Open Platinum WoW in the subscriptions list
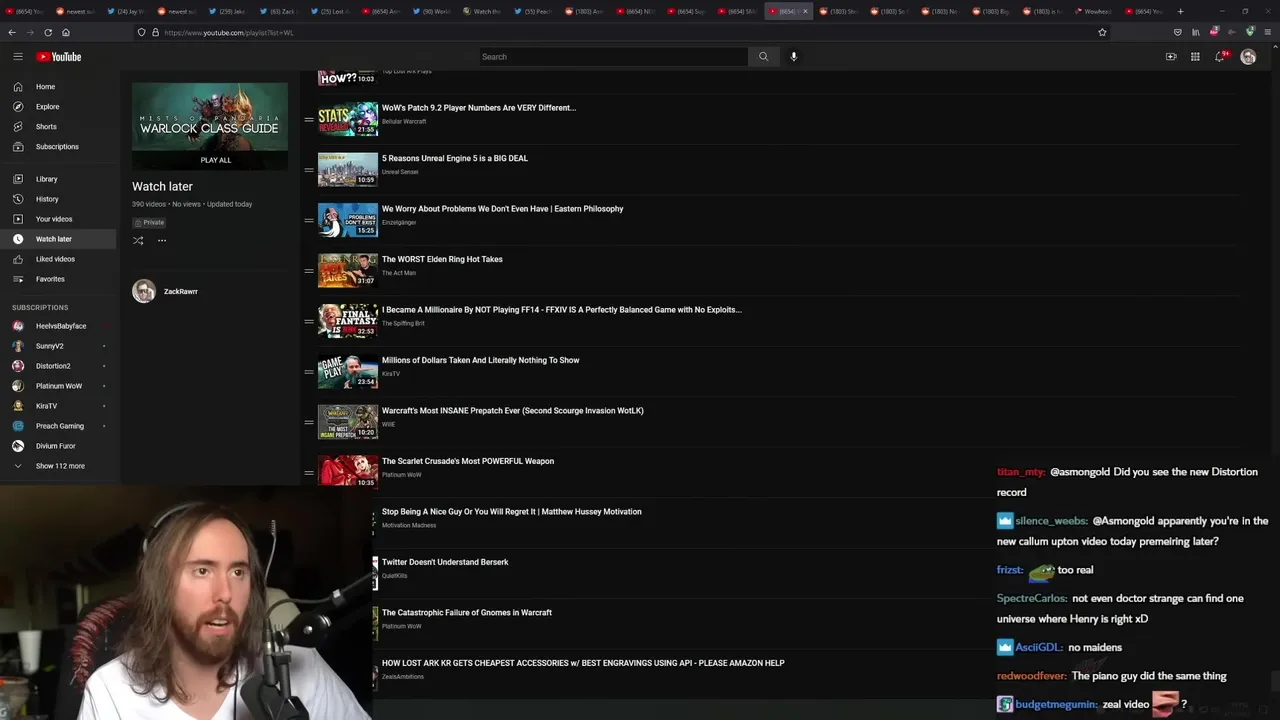Viewport: 1280px width, 720px height. (58, 386)
